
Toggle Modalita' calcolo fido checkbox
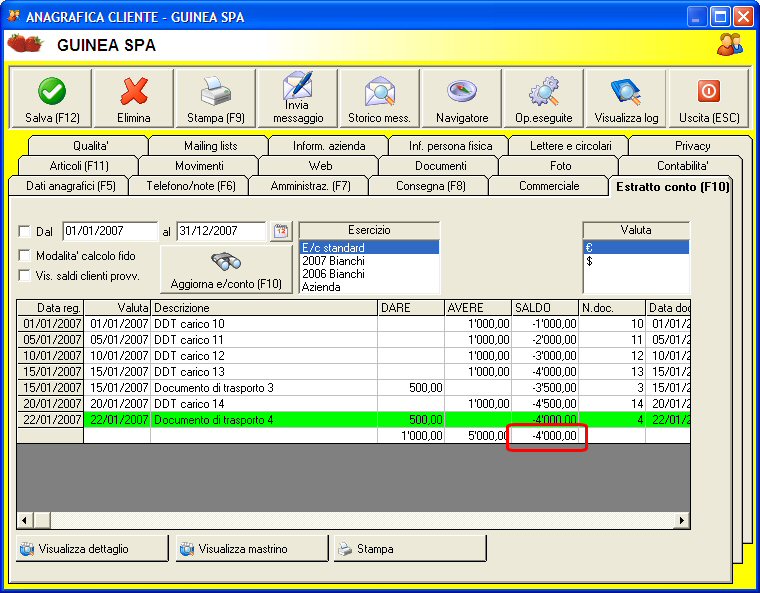tap(24, 255)
